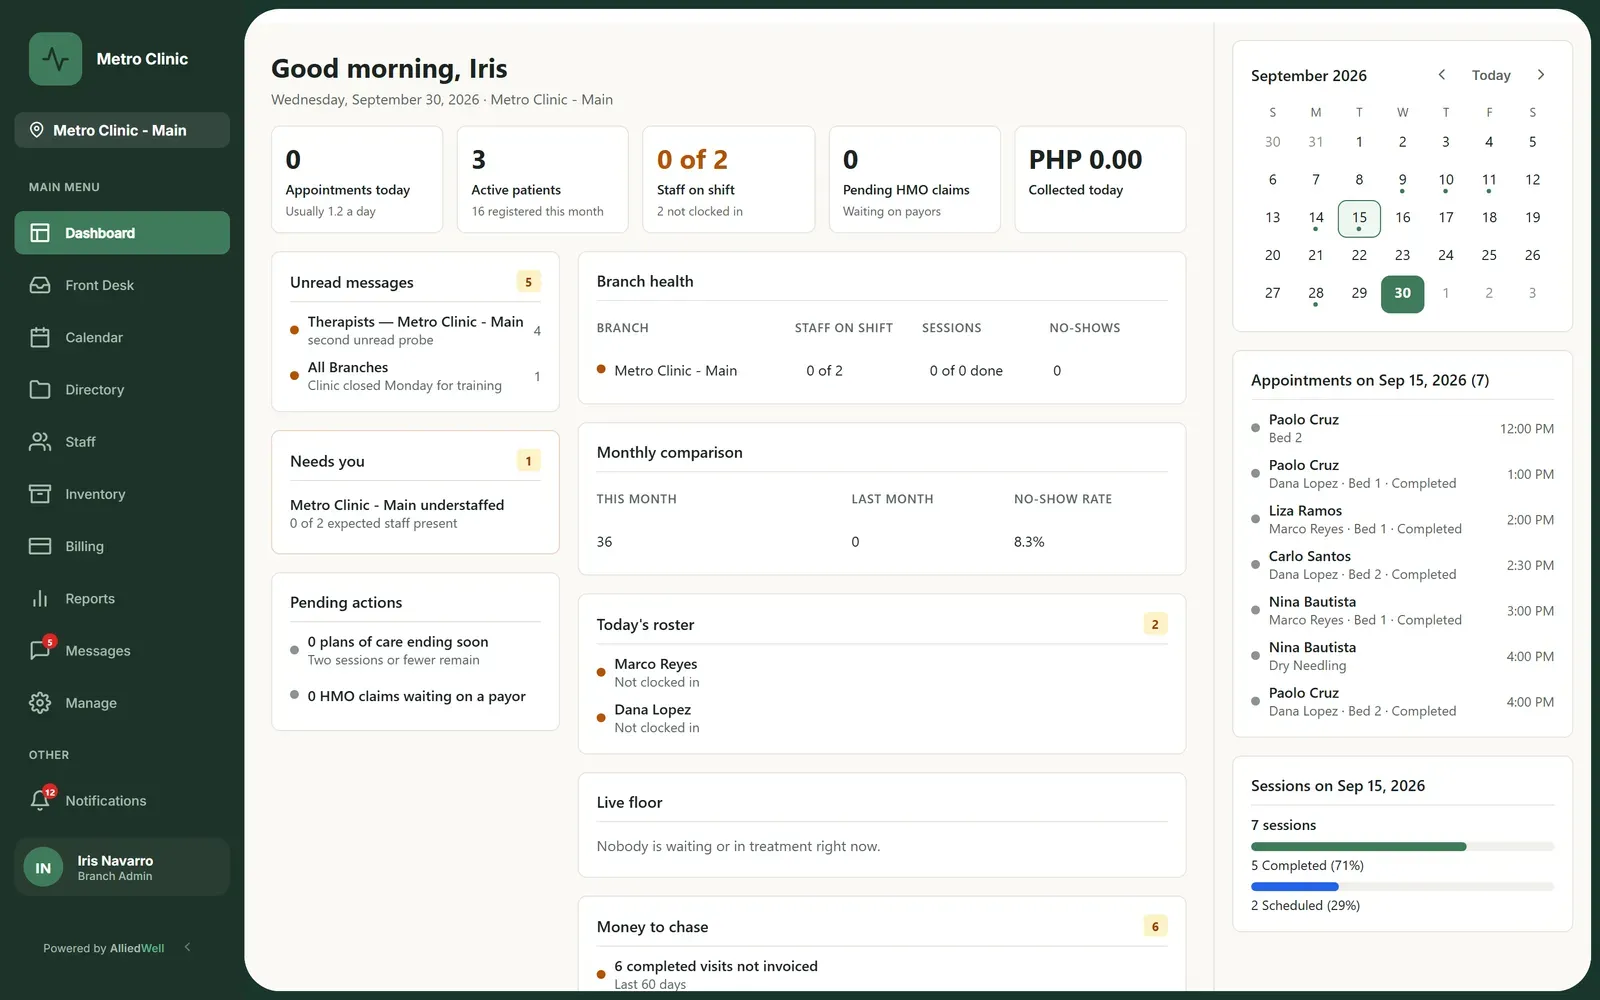Click the Calendar icon in the sidebar
The height and width of the screenshot is (1000, 1600).
pyautogui.click(x=40, y=337)
